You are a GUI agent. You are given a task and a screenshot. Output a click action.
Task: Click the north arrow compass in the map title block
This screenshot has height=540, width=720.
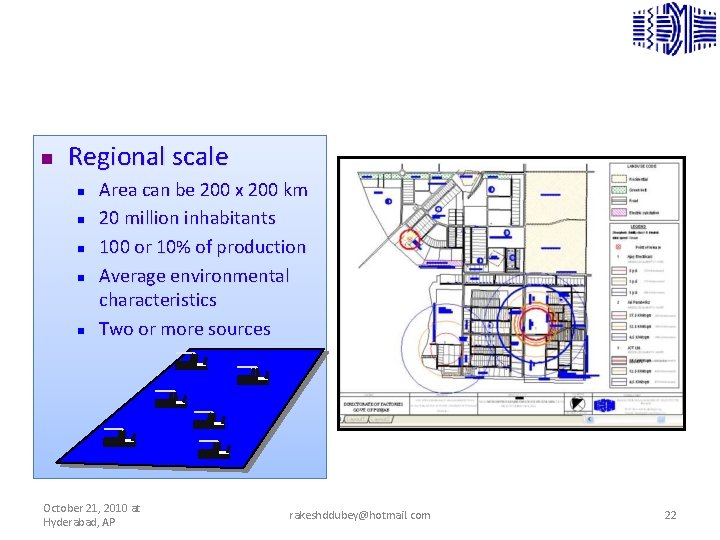[577, 405]
